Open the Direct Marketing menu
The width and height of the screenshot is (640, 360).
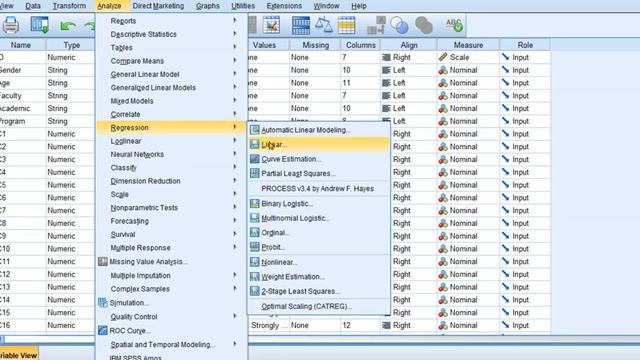(158, 6)
